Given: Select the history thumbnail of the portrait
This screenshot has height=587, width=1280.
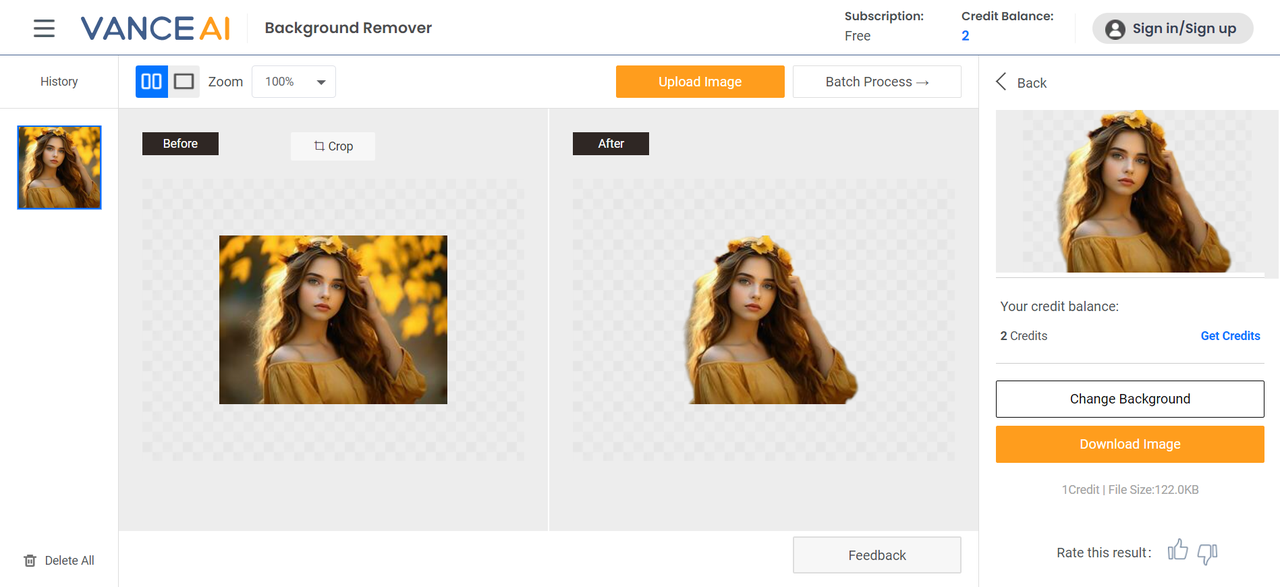Looking at the screenshot, I should tap(60, 167).
